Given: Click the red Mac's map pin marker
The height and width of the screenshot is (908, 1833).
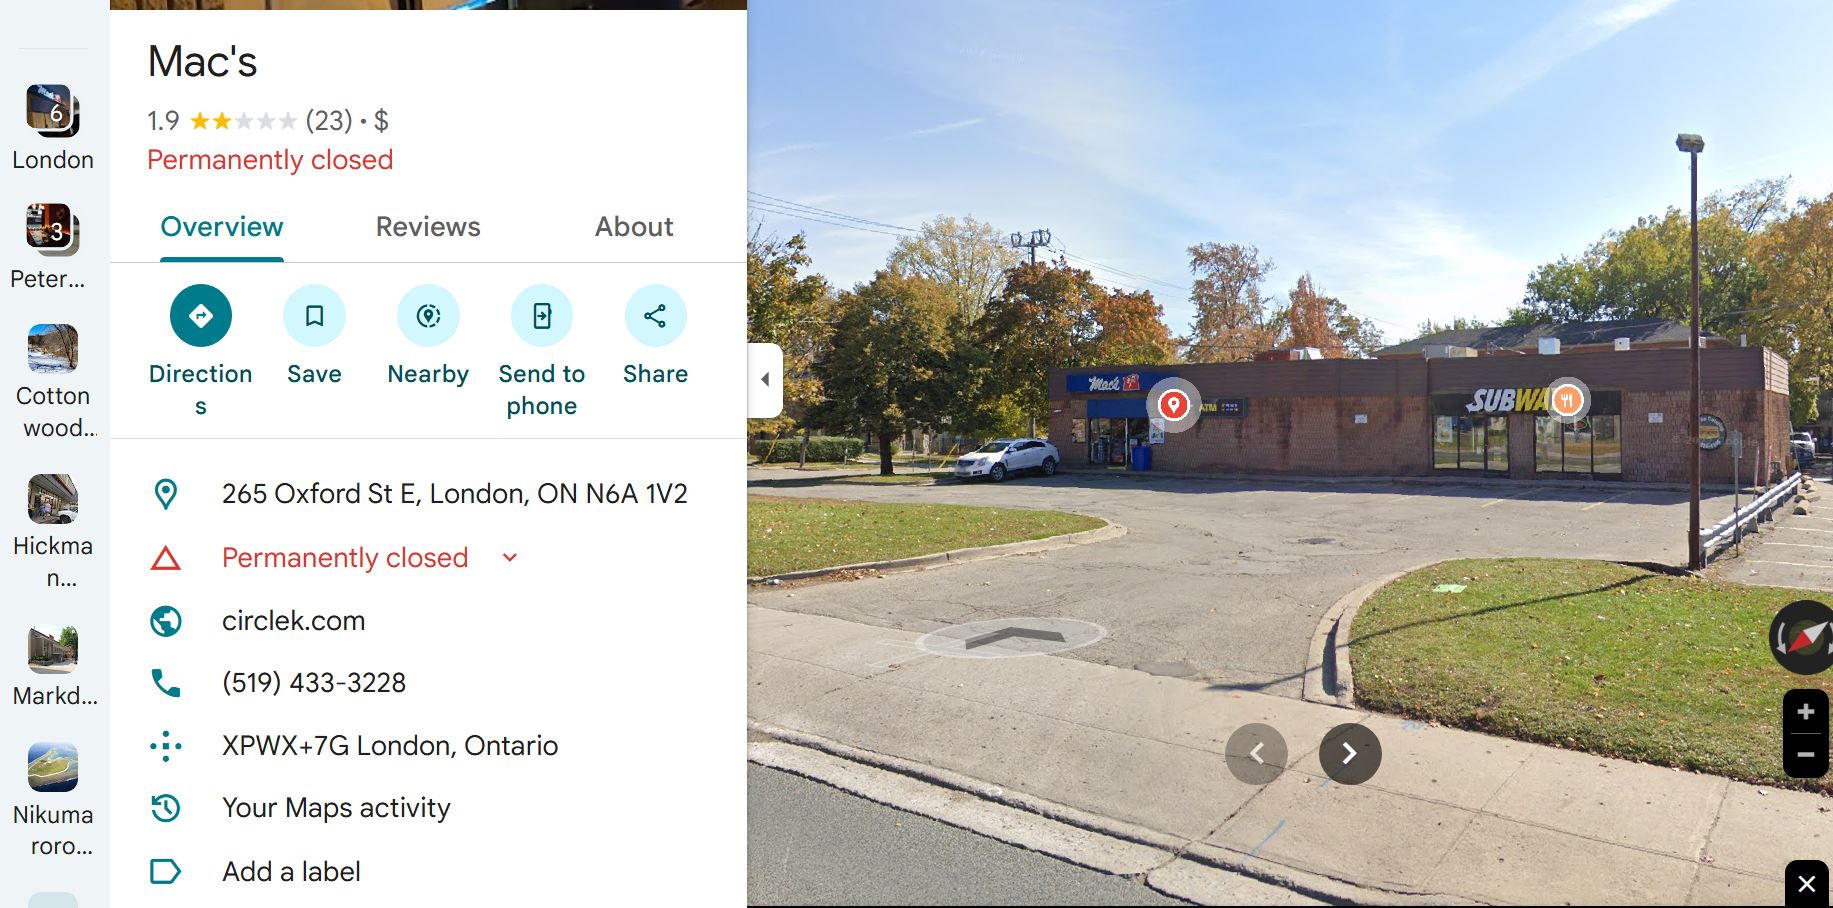Looking at the screenshot, I should point(1173,404).
